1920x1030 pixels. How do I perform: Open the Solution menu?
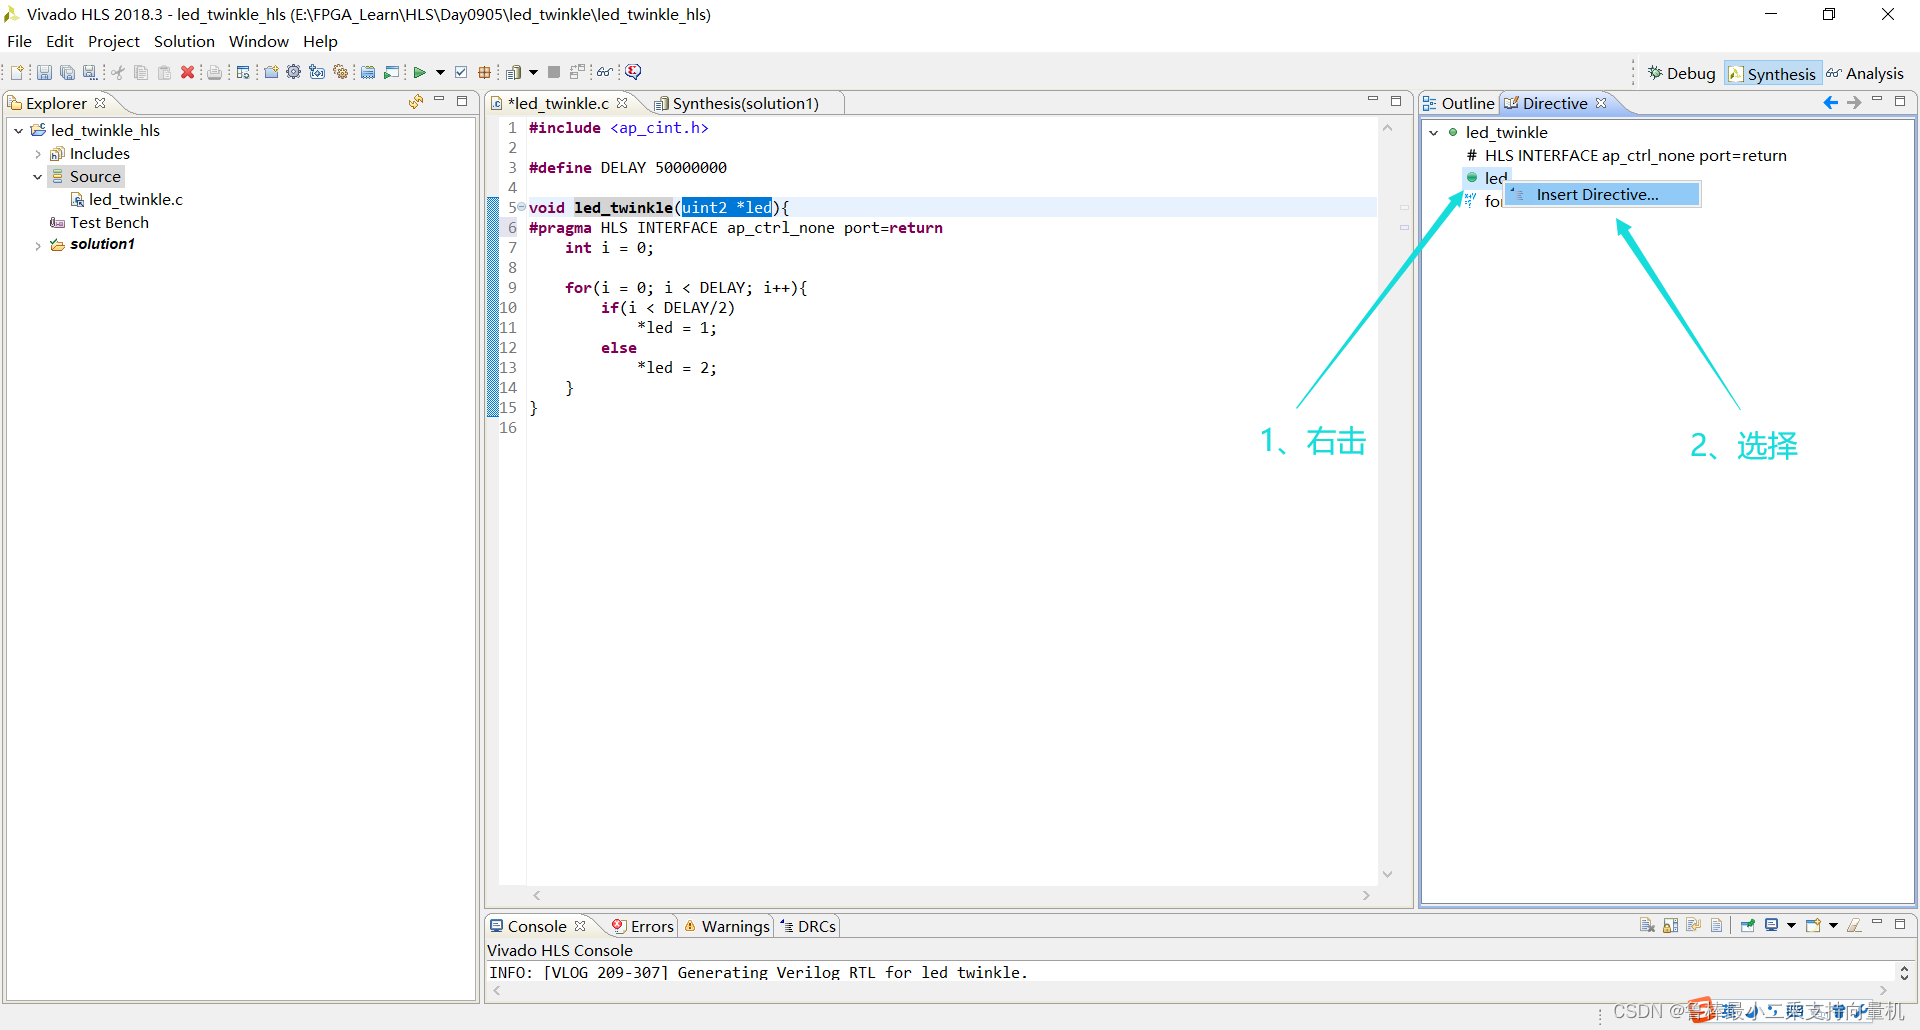tap(184, 41)
